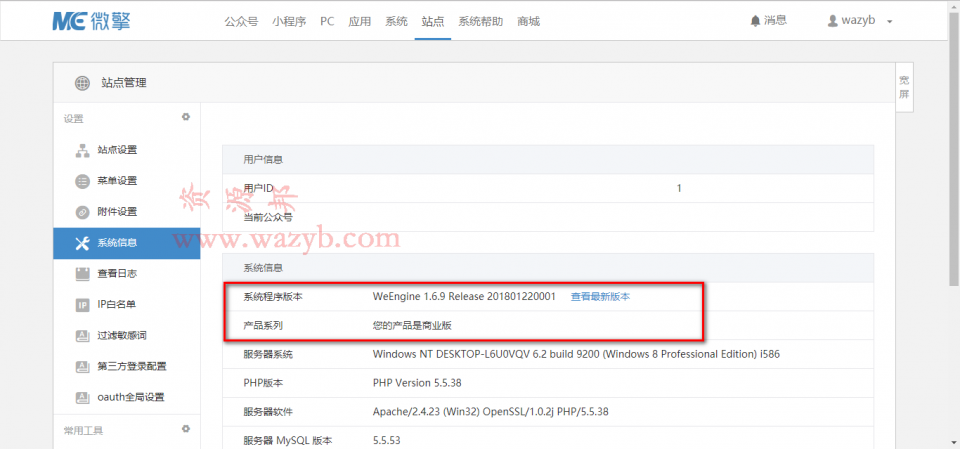The image size is (960, 449).
Task: Click the globe icon beside 站点管理
Action: [x=82, y=83]
